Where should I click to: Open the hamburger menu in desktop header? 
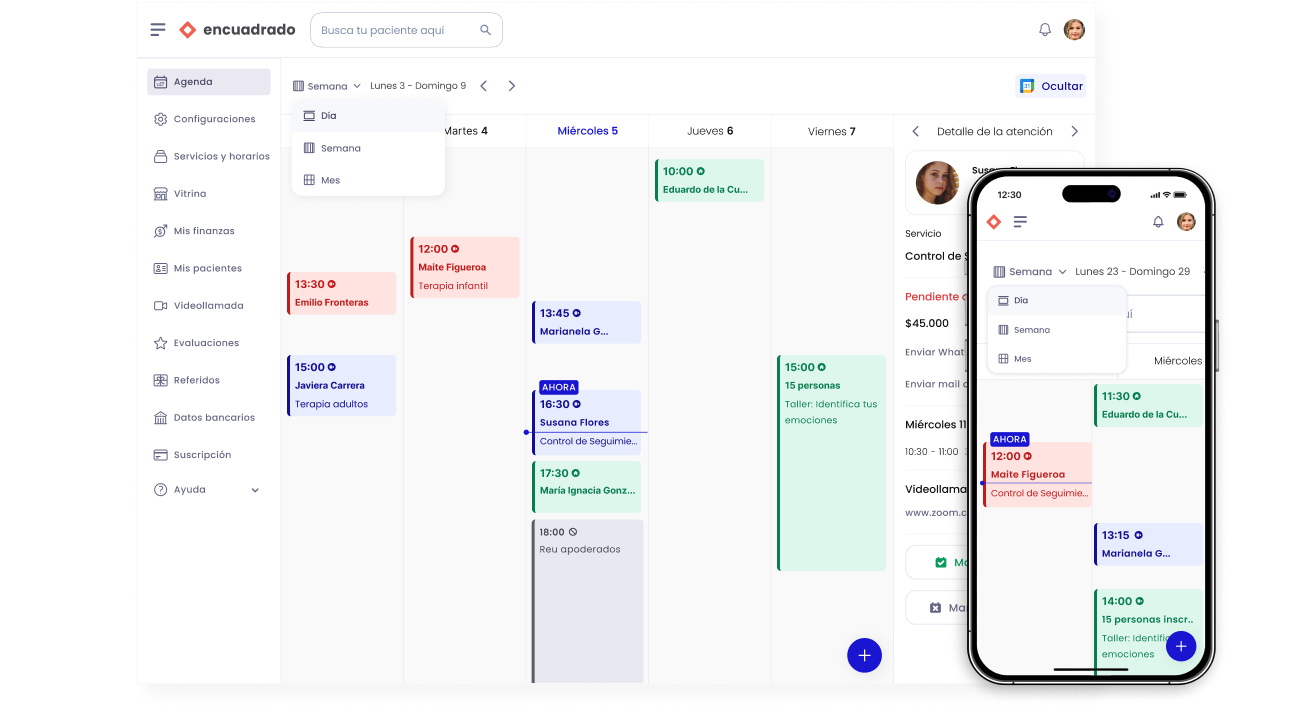click(158, 30)
